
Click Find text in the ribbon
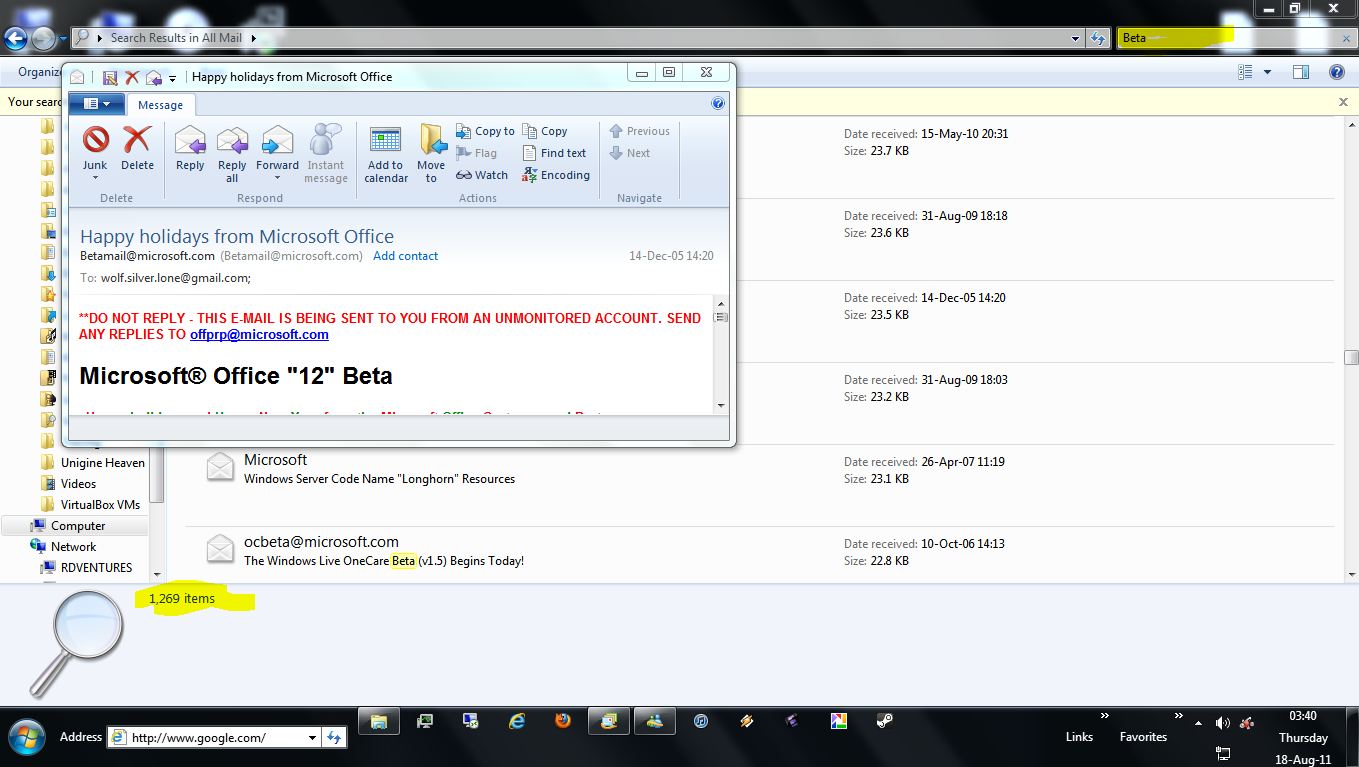[x=554, y=153]
